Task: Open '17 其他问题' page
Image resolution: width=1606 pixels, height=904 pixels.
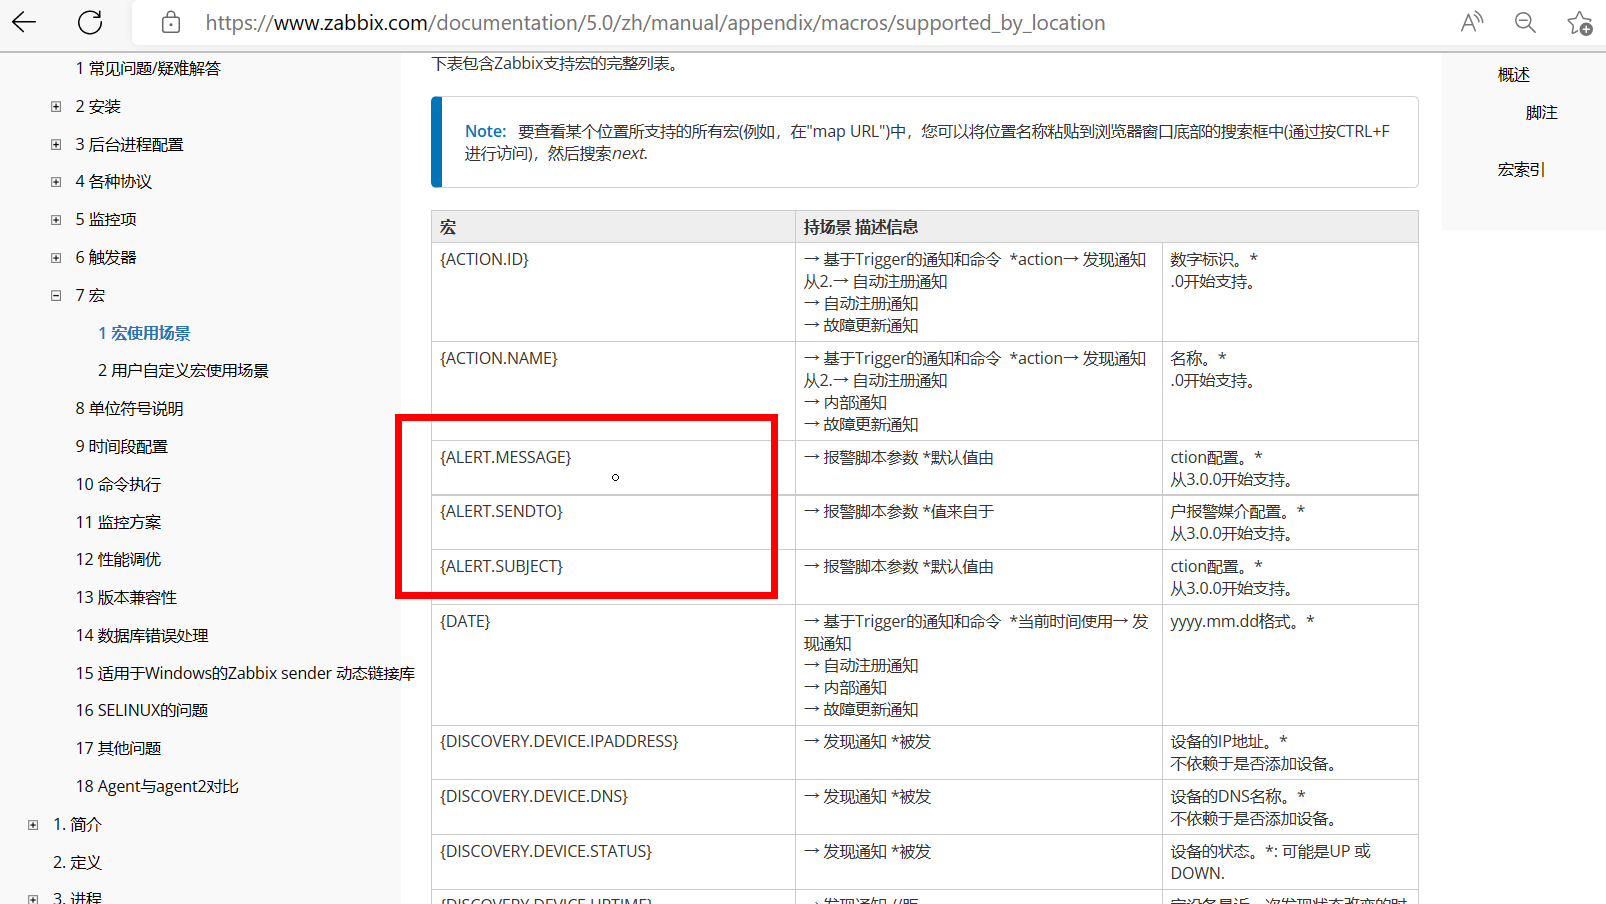Action: [118, 748]
